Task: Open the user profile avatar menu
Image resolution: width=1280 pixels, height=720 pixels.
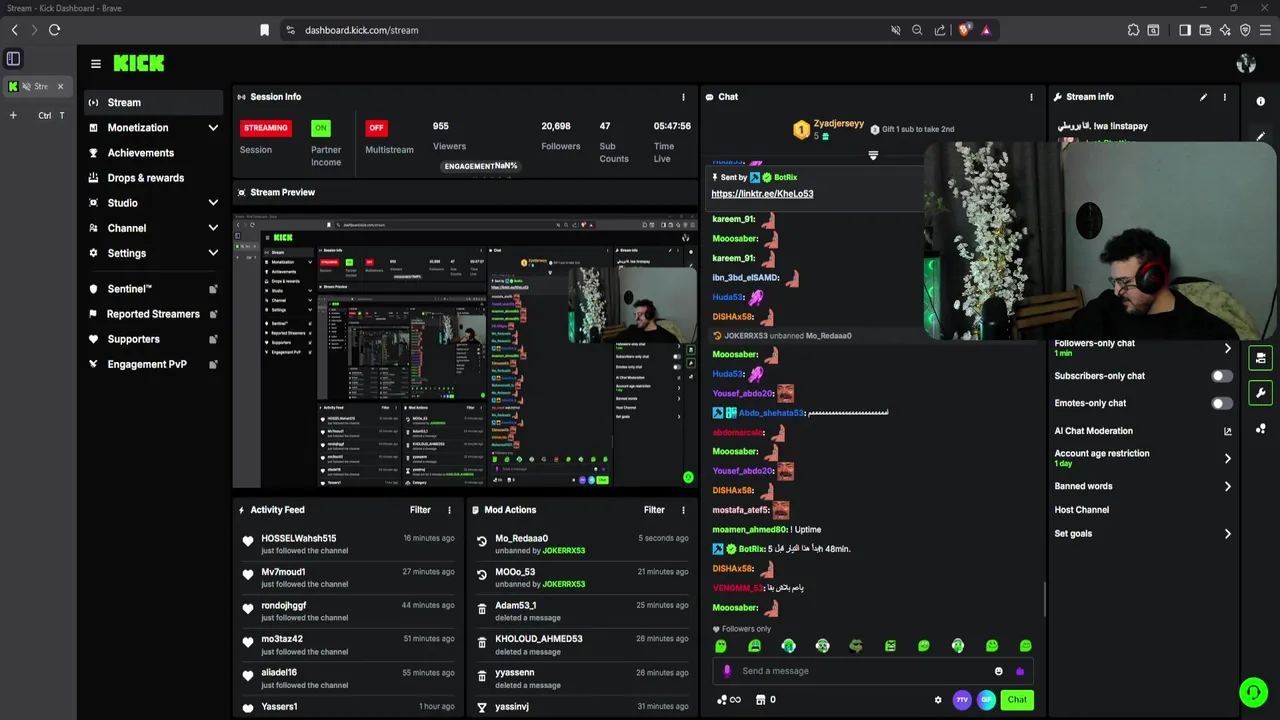Action: click(1246, 63)
